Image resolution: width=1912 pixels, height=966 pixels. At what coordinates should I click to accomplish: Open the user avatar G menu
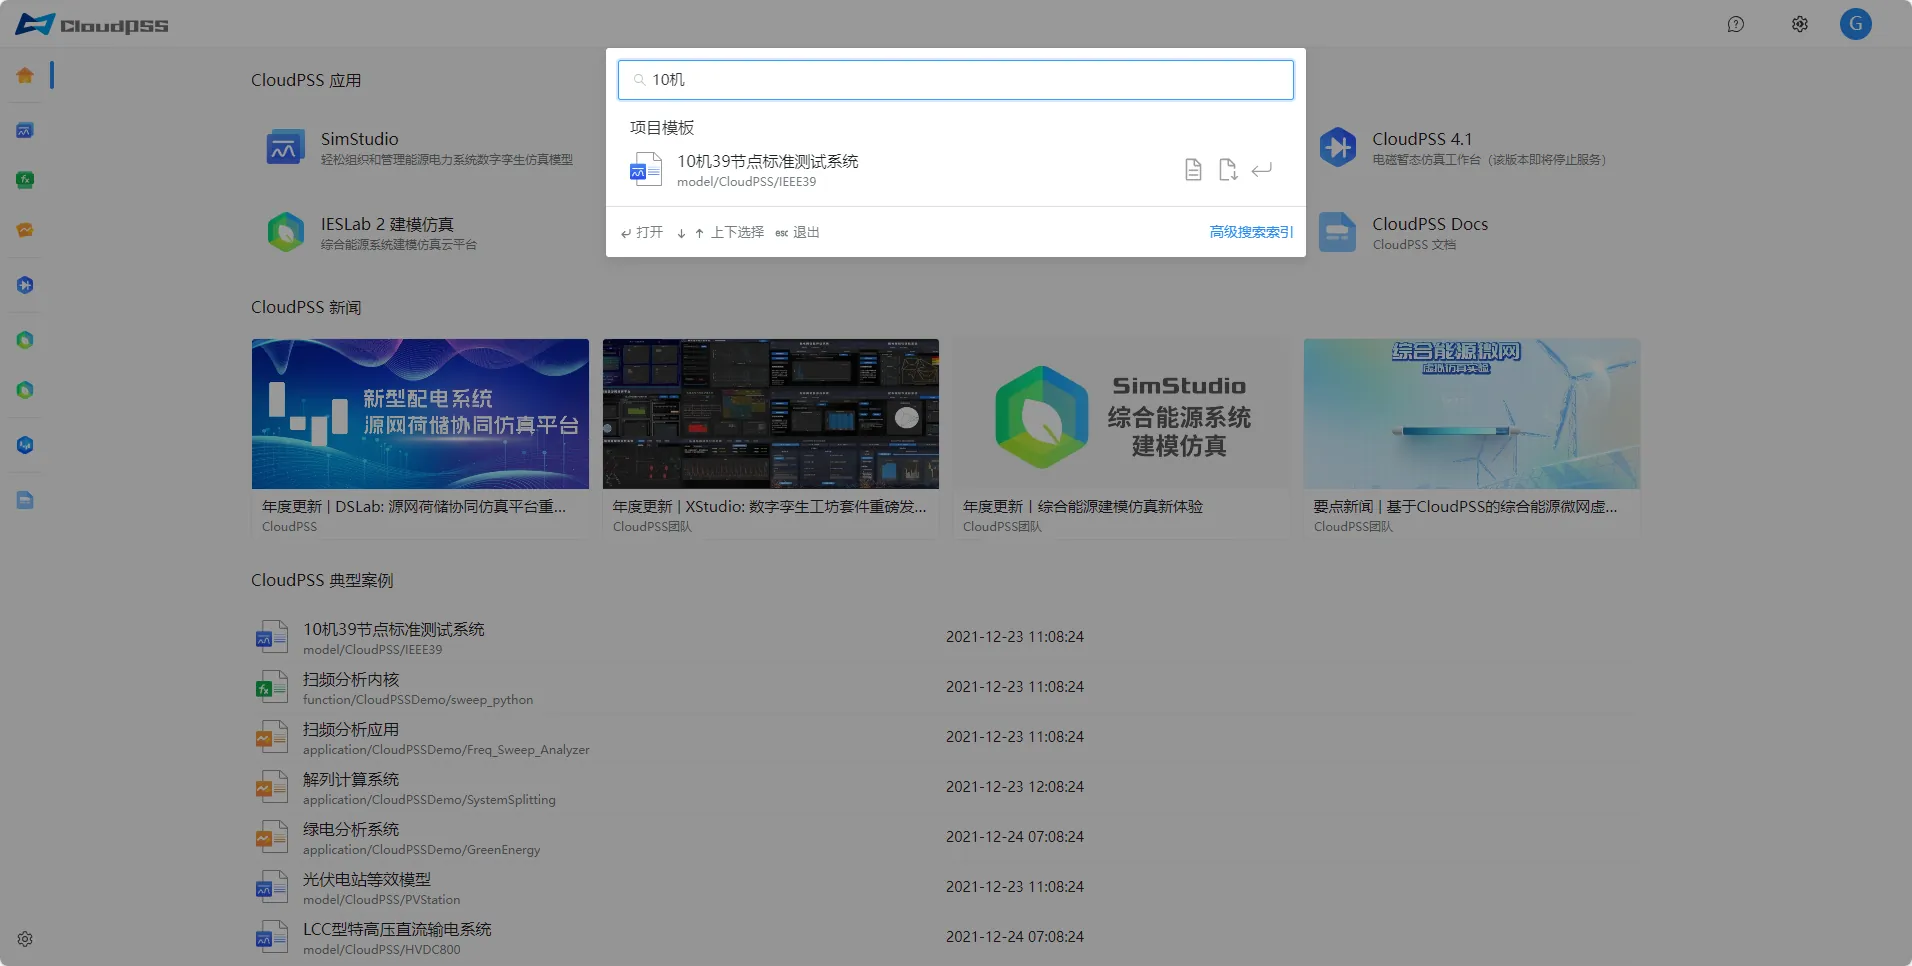1856,24
